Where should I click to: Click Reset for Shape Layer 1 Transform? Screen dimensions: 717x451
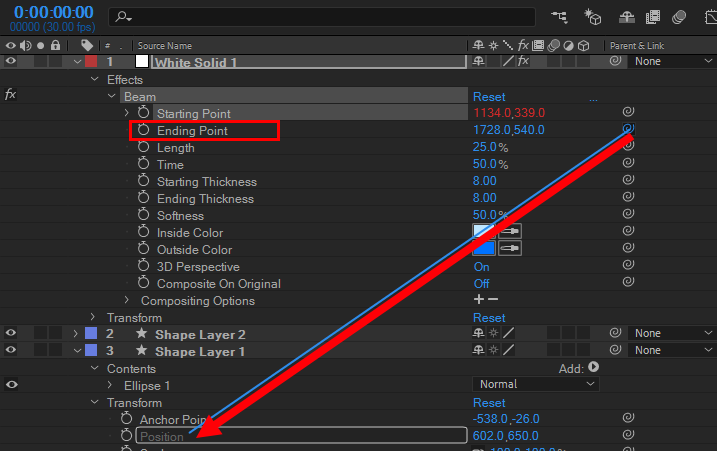(489, 403)
